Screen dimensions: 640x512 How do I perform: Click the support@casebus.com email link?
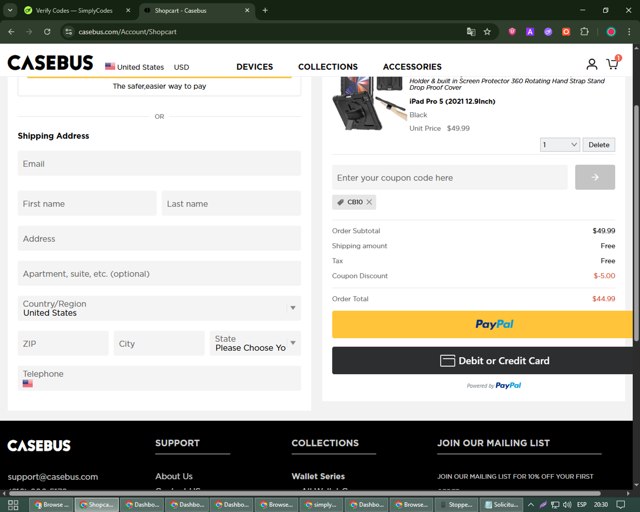pos(53,477)
